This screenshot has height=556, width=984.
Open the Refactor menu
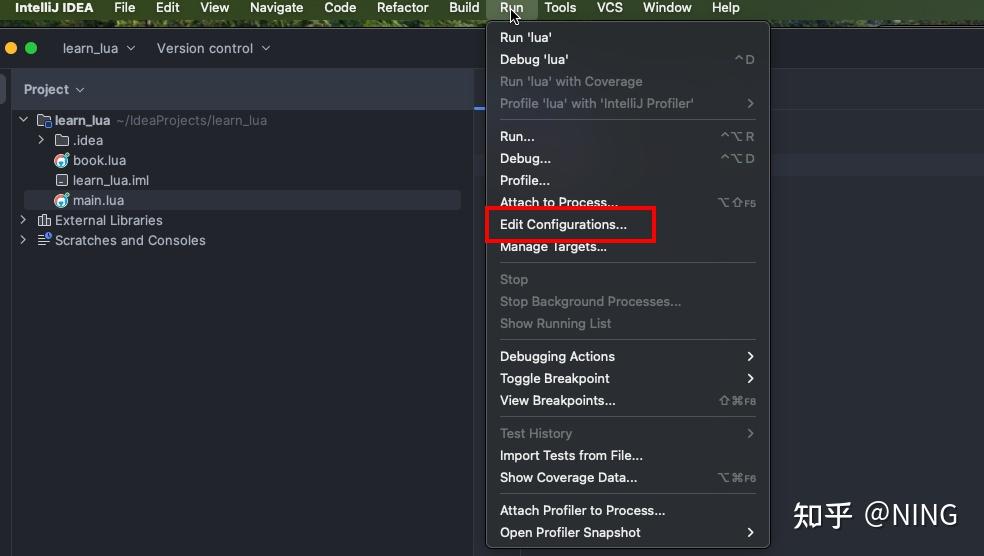tap(402, 8)
